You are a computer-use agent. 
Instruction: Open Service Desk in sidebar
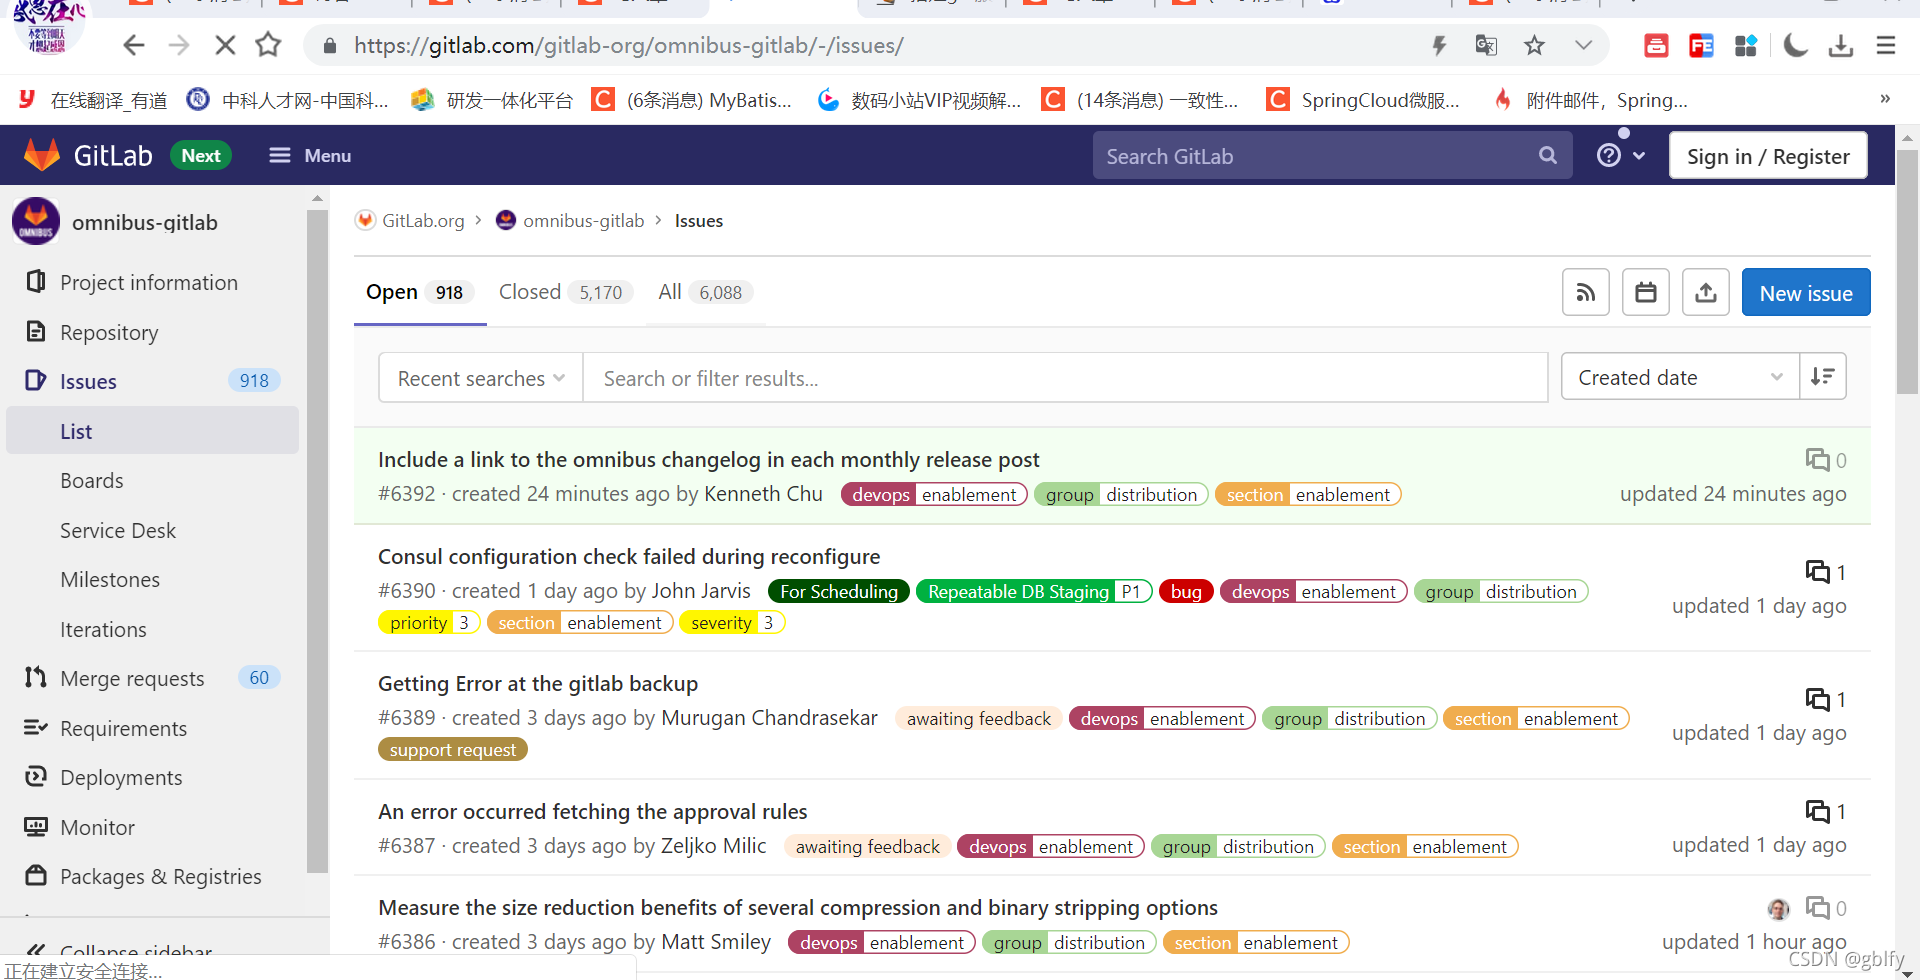point(118,530)
